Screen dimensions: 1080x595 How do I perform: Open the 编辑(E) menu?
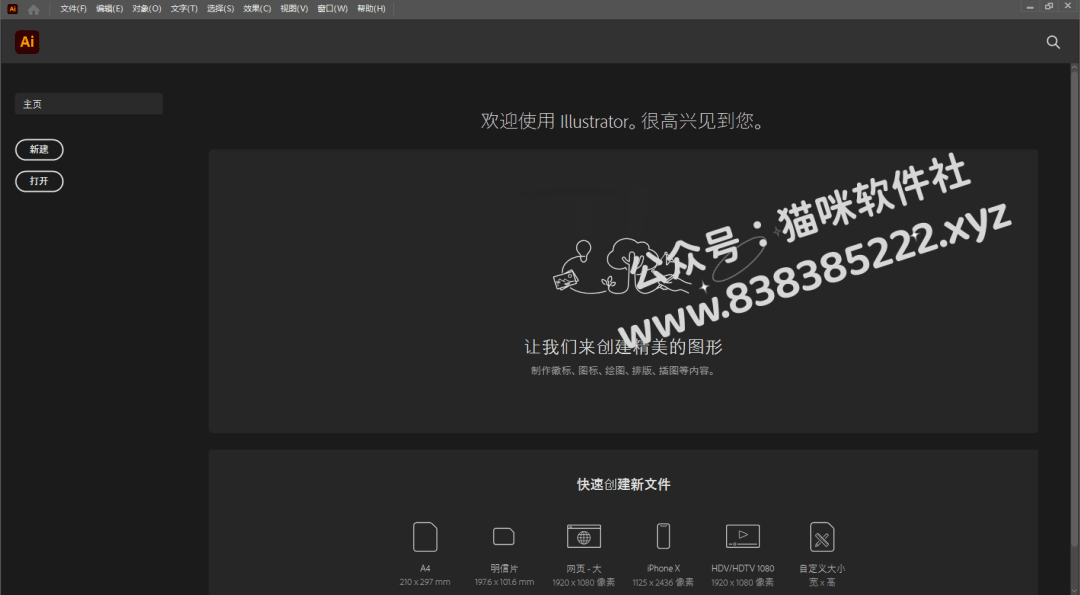click(110, 9)
